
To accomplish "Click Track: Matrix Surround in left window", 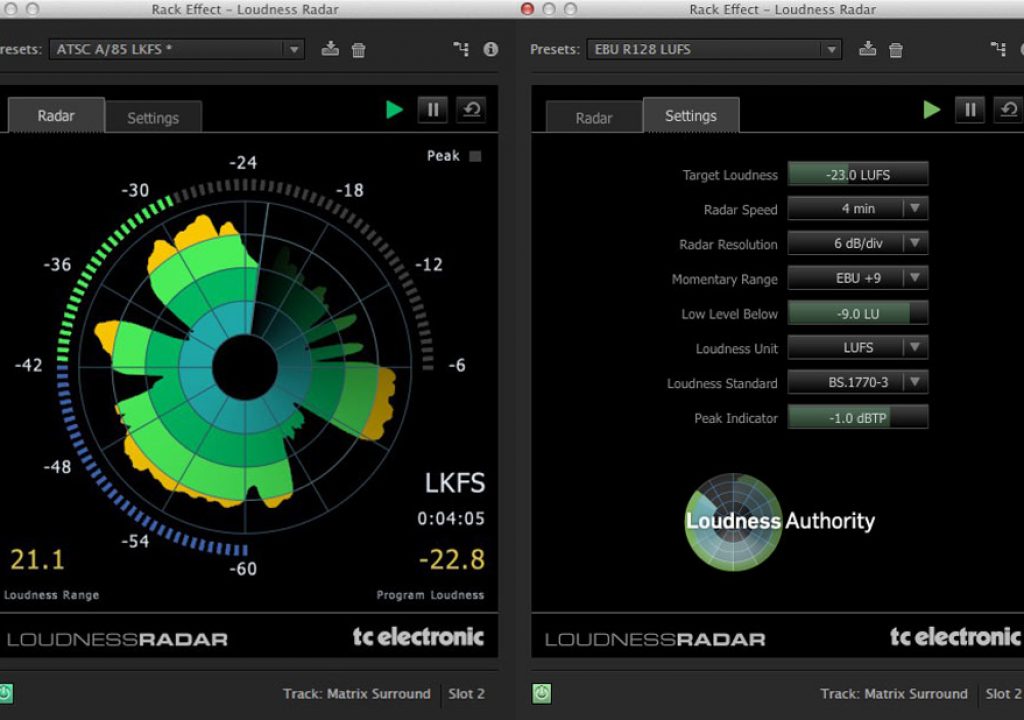I will click(x=357, y=694).
